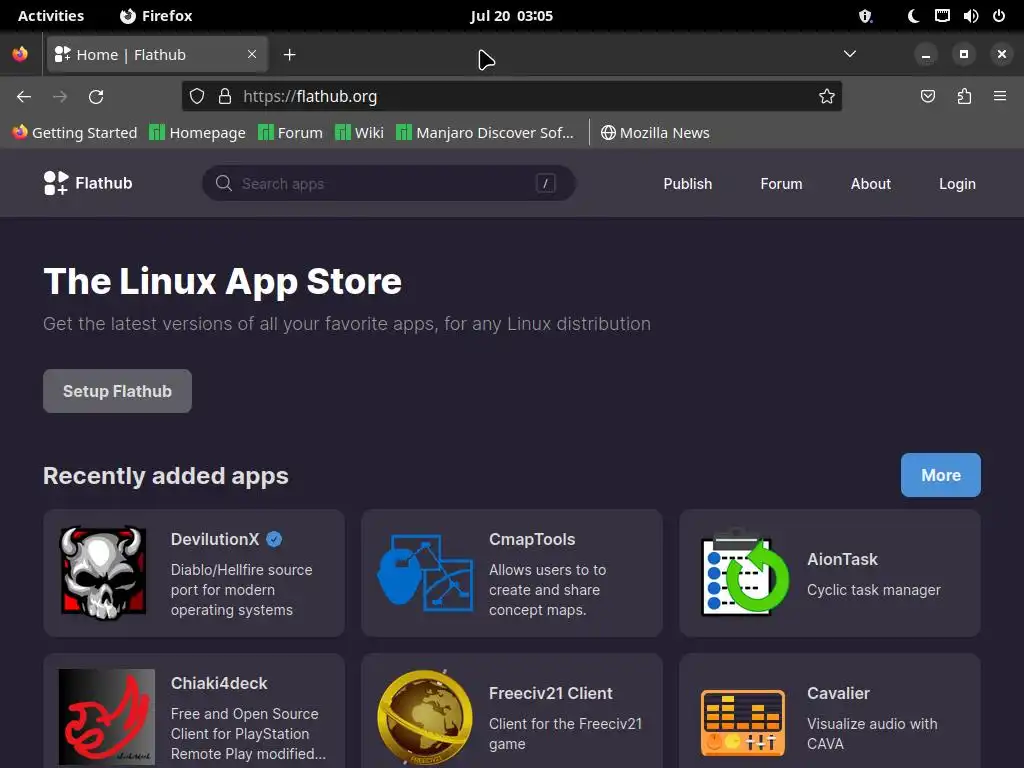
Task: Open a new tab with plus icon
Action: coord(290,55)
